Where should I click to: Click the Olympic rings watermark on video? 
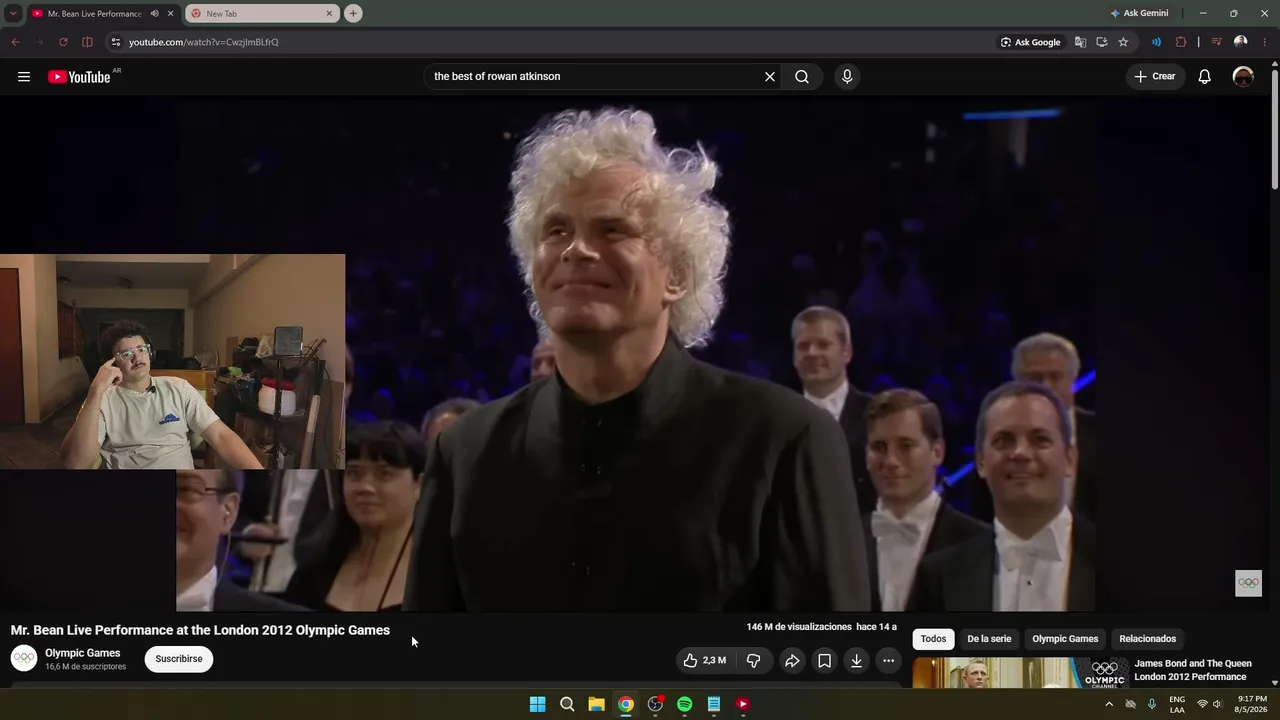[x=1248, y=583]
